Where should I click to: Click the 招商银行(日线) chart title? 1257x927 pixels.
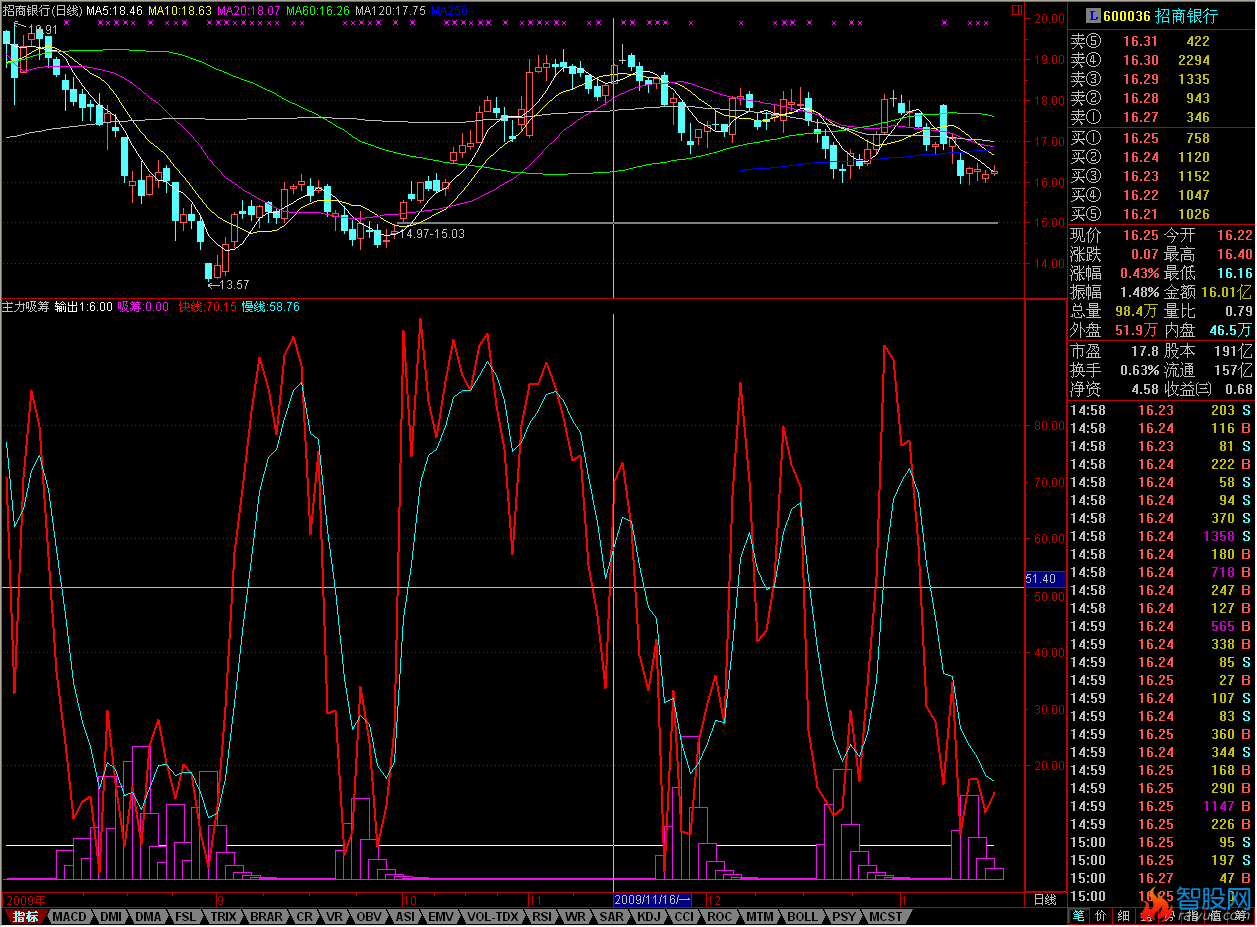click(x=41, y=10)
